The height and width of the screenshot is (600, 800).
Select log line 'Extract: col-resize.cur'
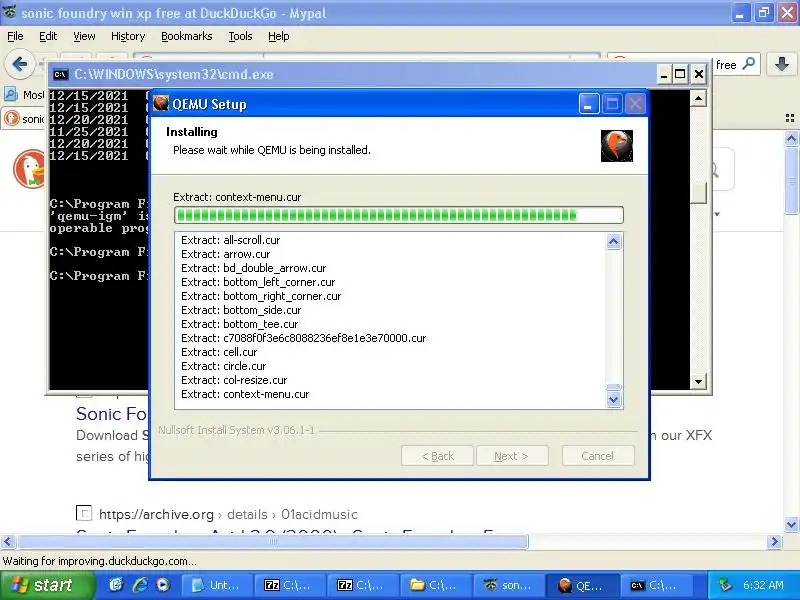[x=234, y=380]
